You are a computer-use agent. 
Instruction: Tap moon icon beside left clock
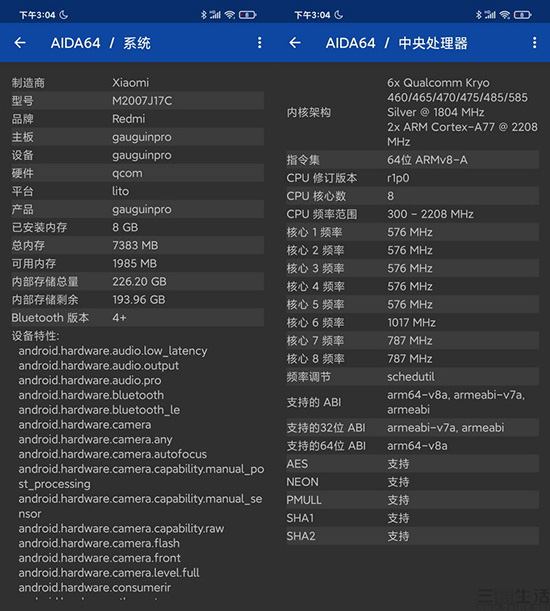point(64,15)
